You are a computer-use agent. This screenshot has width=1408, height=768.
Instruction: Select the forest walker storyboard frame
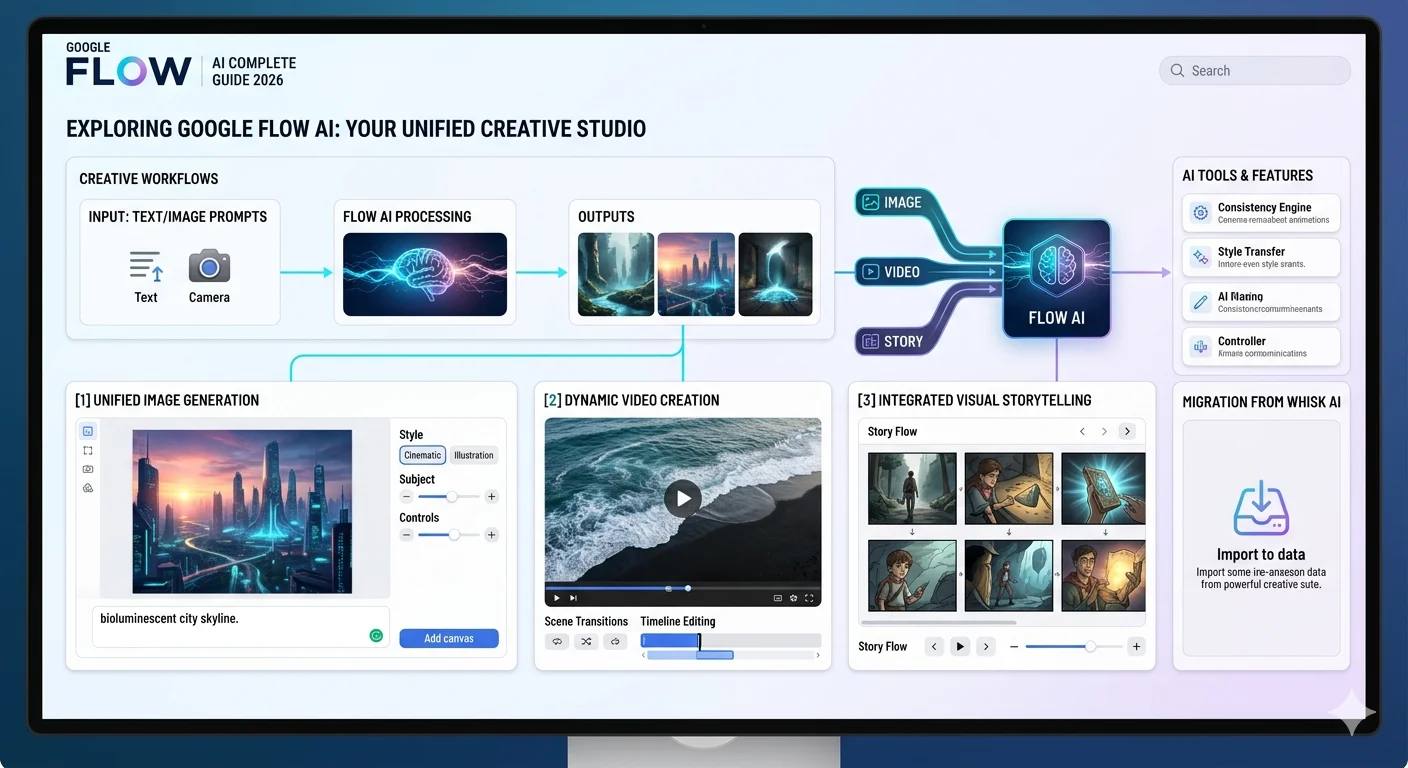[912, 488]
